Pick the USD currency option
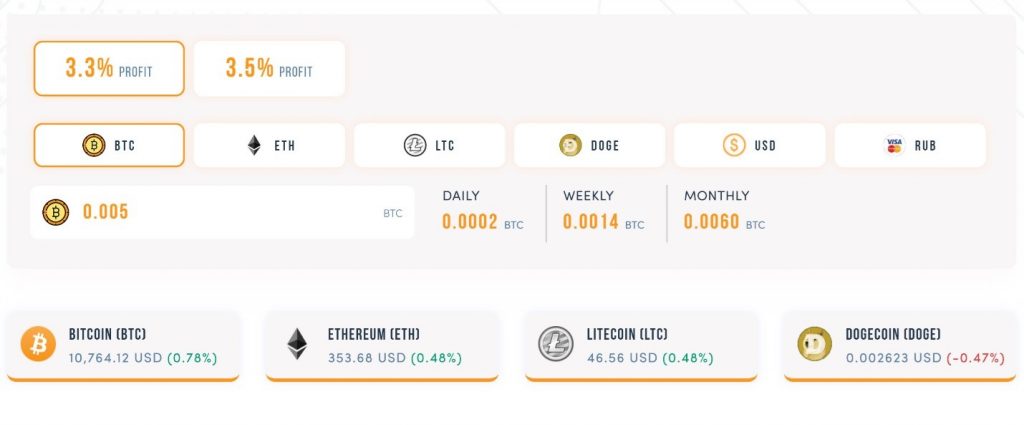The image size is (1024, 425). click(750, 145)
